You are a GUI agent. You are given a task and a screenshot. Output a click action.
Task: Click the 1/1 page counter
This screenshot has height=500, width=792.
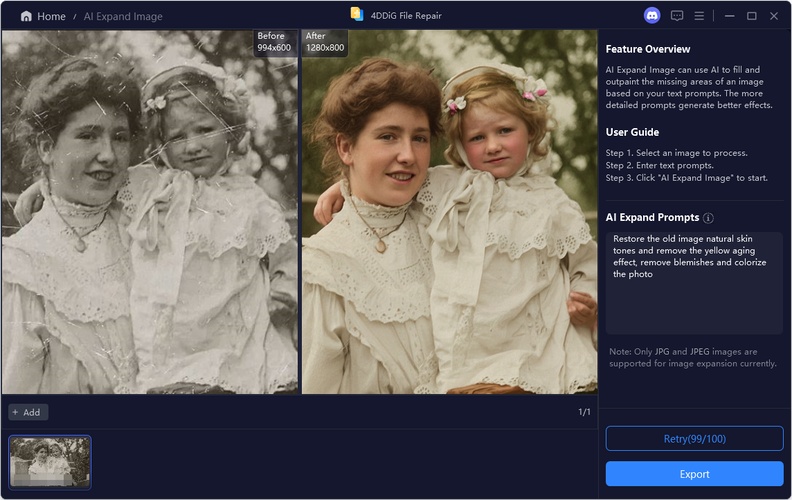tap(584, 412)
